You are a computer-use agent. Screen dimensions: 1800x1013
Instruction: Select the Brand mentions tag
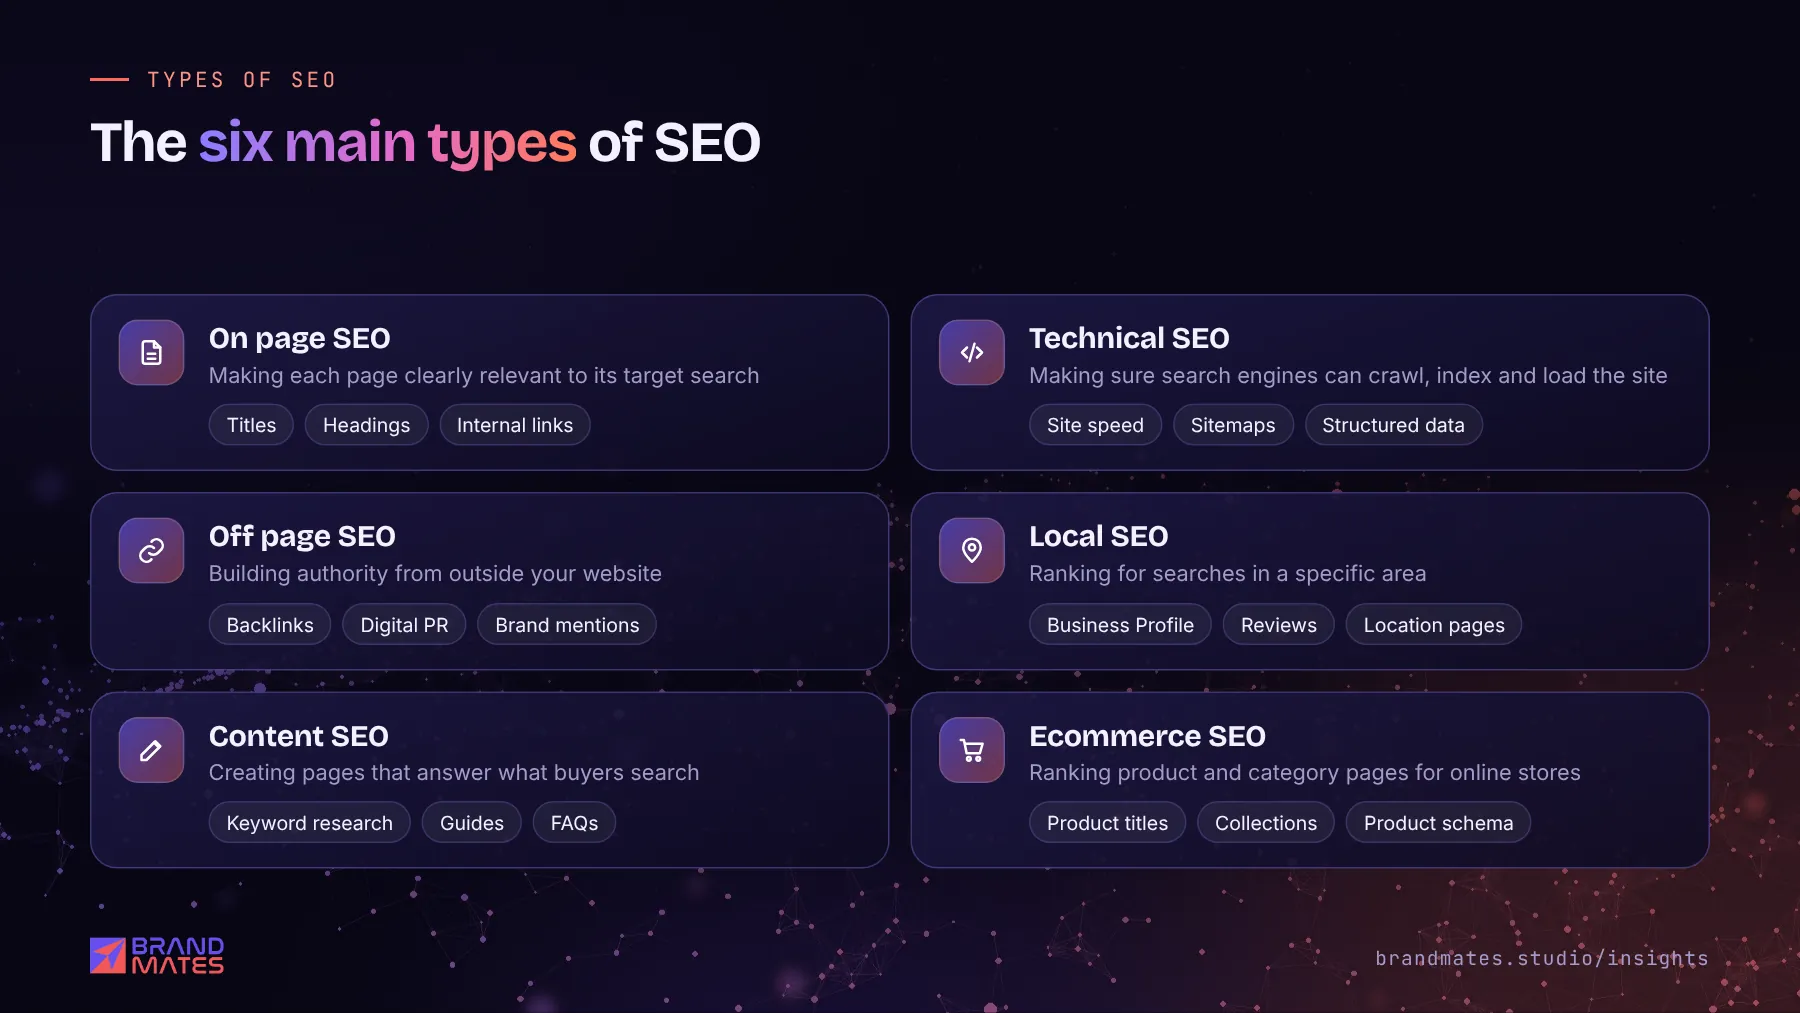567,625
